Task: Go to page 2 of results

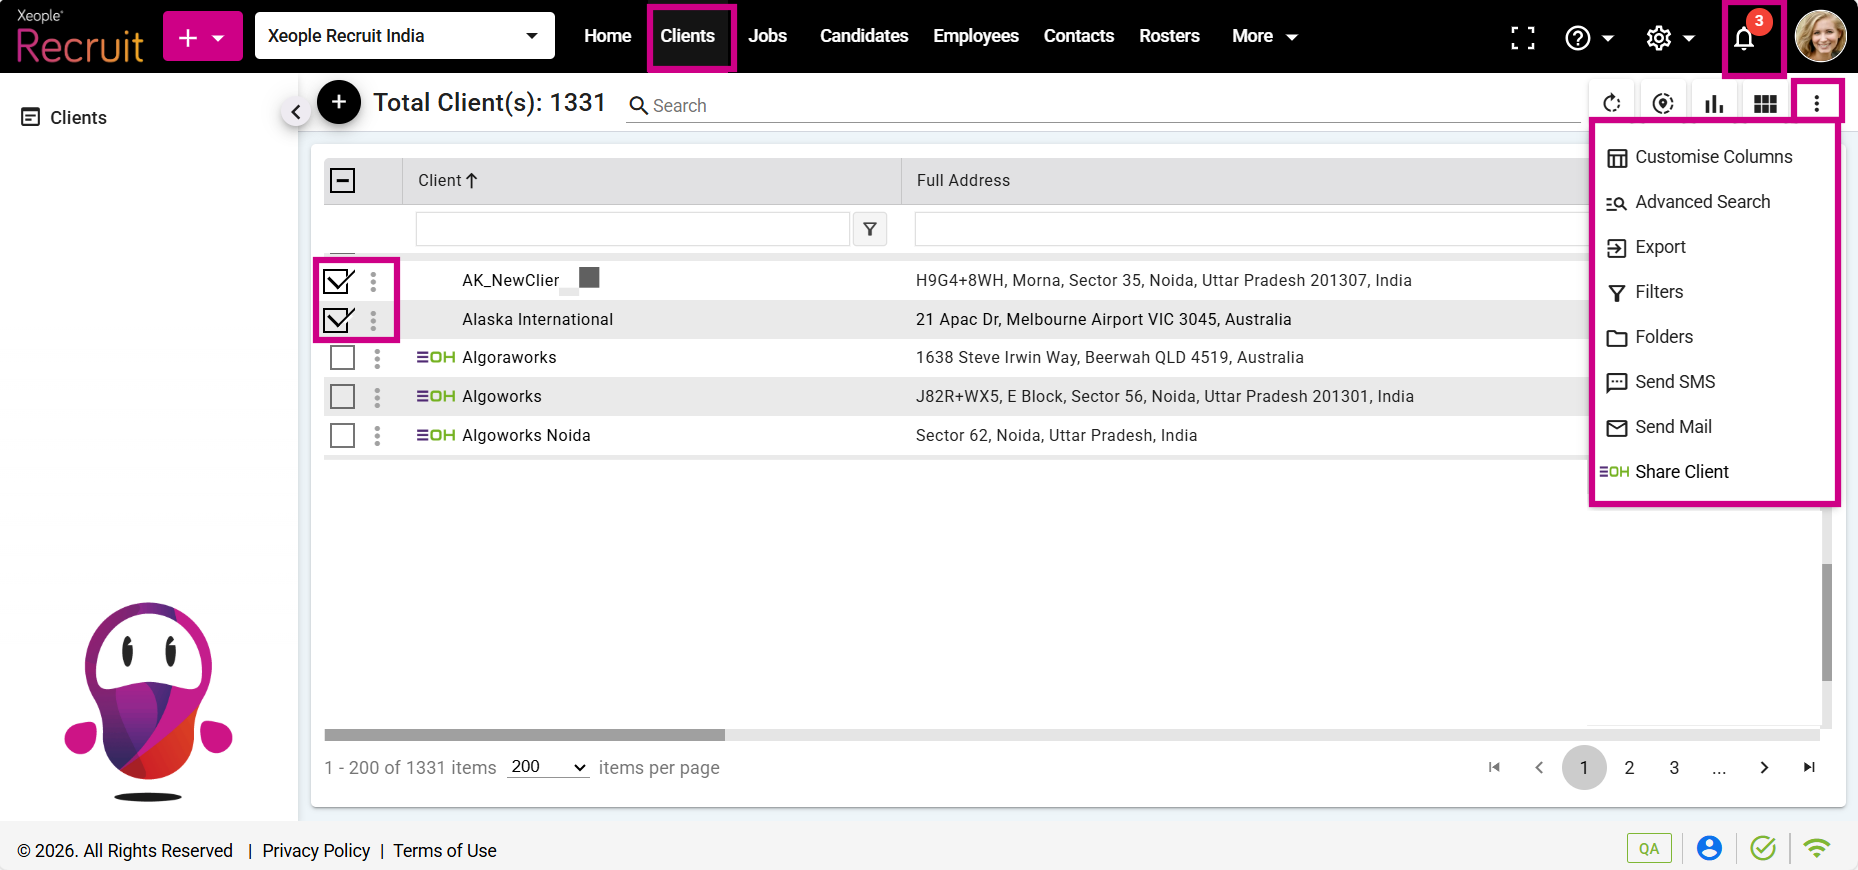Action: pyautogui.click(x=1629, y=768)
